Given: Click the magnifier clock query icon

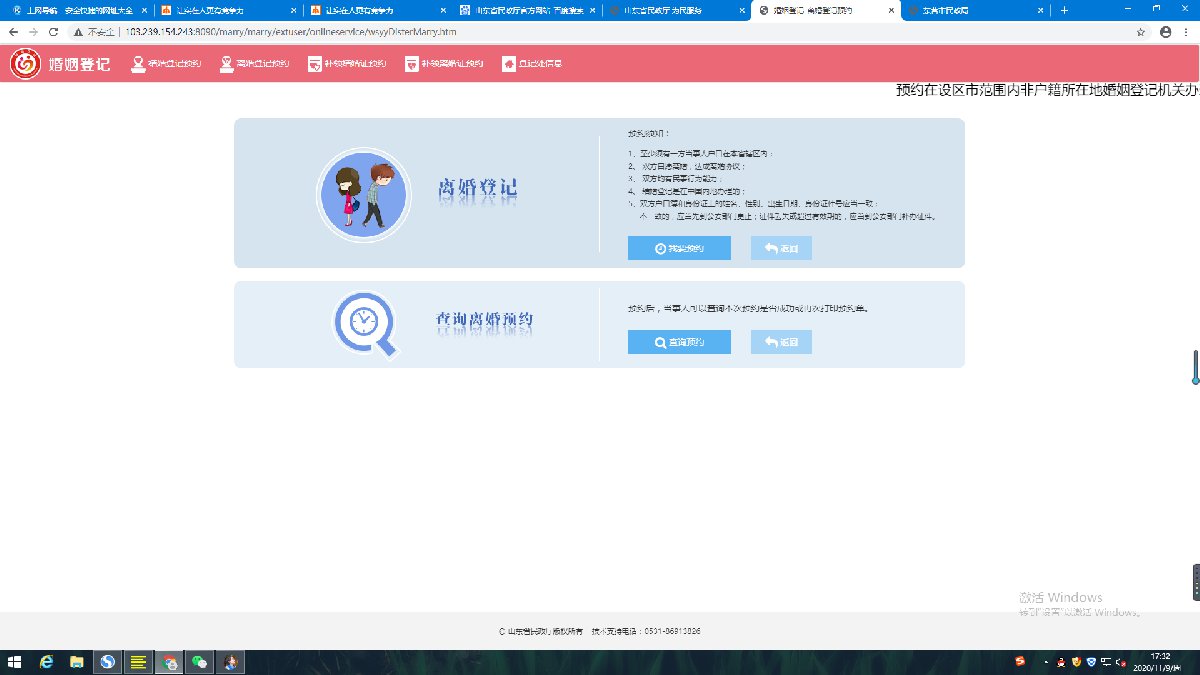Looking at the screenshot, I should point(365,323).
